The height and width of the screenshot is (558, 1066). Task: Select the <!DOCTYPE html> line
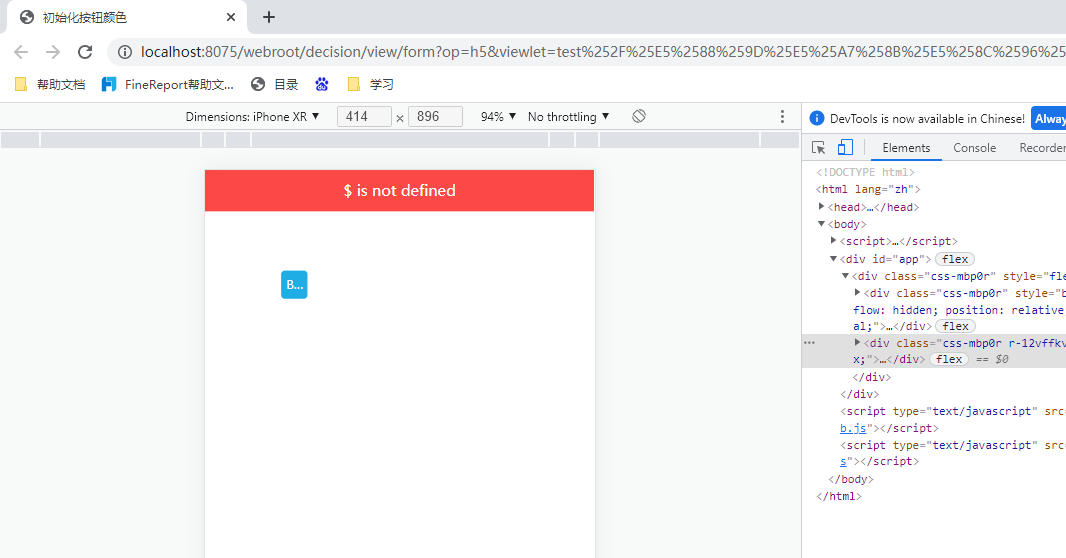tap(865, 172)
